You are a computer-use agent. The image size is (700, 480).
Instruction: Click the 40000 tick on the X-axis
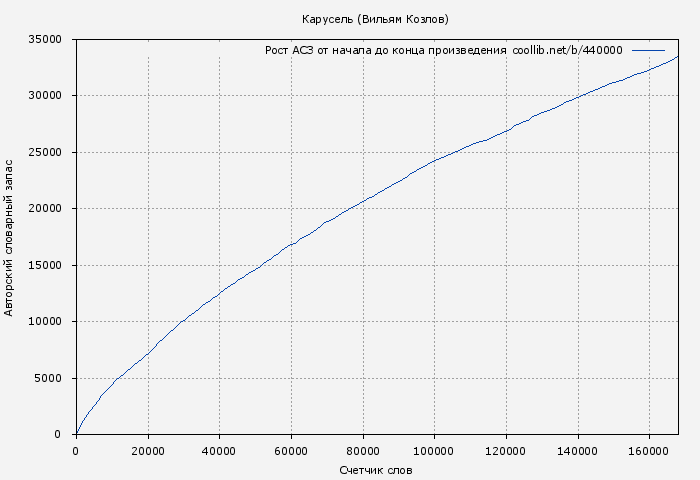click(x=219, y=450)
